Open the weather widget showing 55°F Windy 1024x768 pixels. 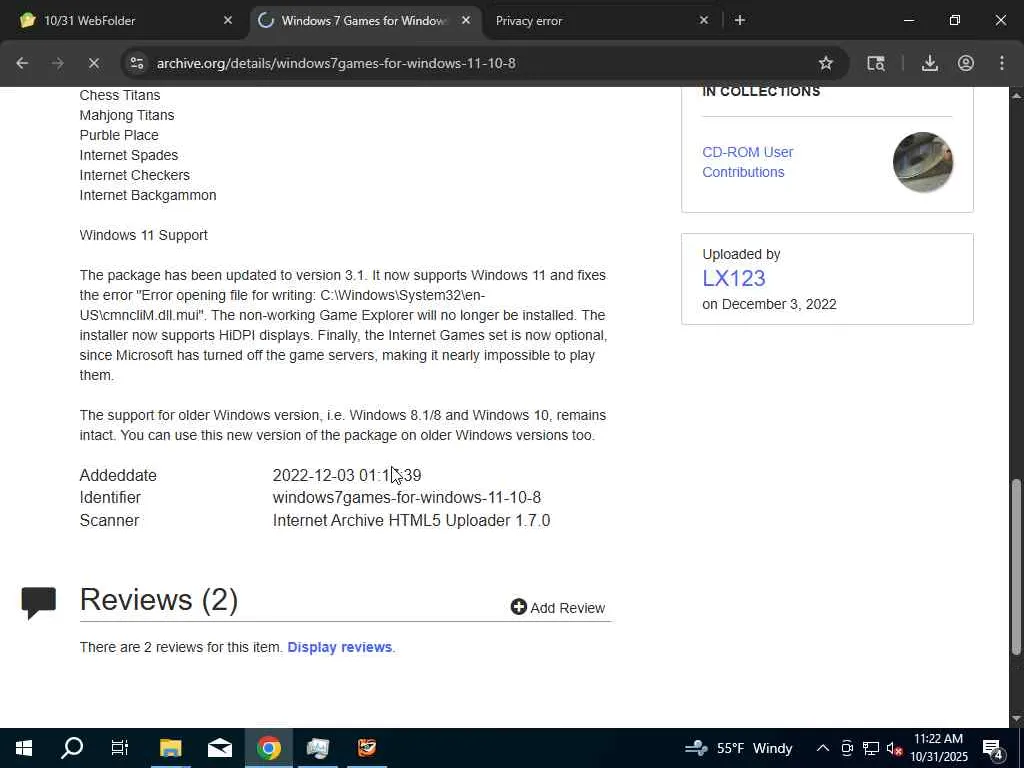(x=739, y=748)
